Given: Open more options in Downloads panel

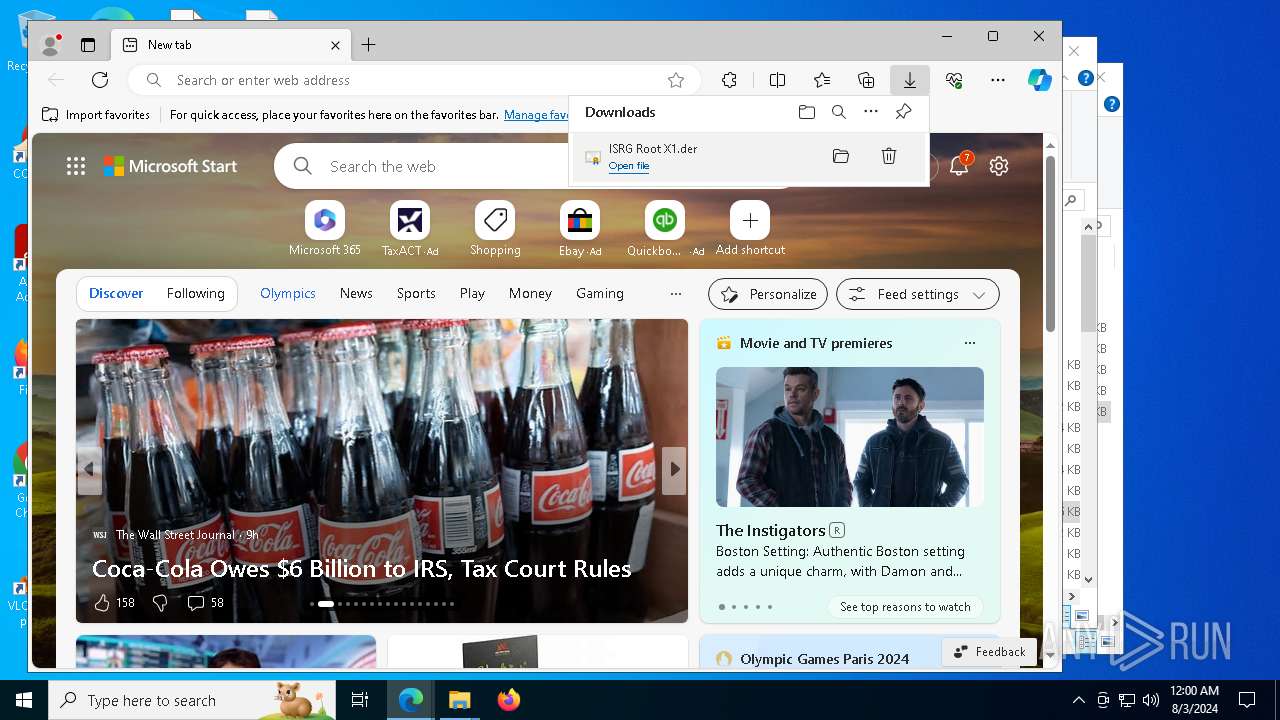Looking at the screenshot, I should coord(871,112).
